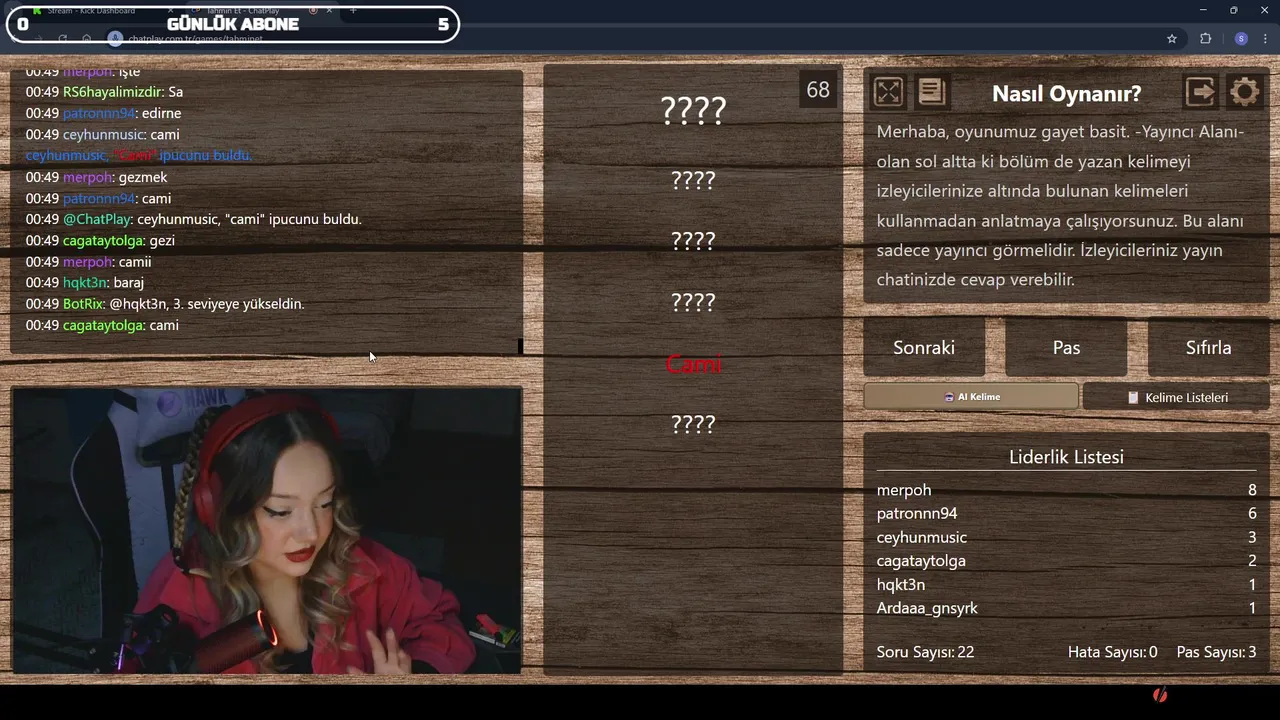This screenshot has height=720, width=1280.
Task: Click the Soru Sayısı: 22 counter
Action: pyautogui.click(x=925, y=652)
